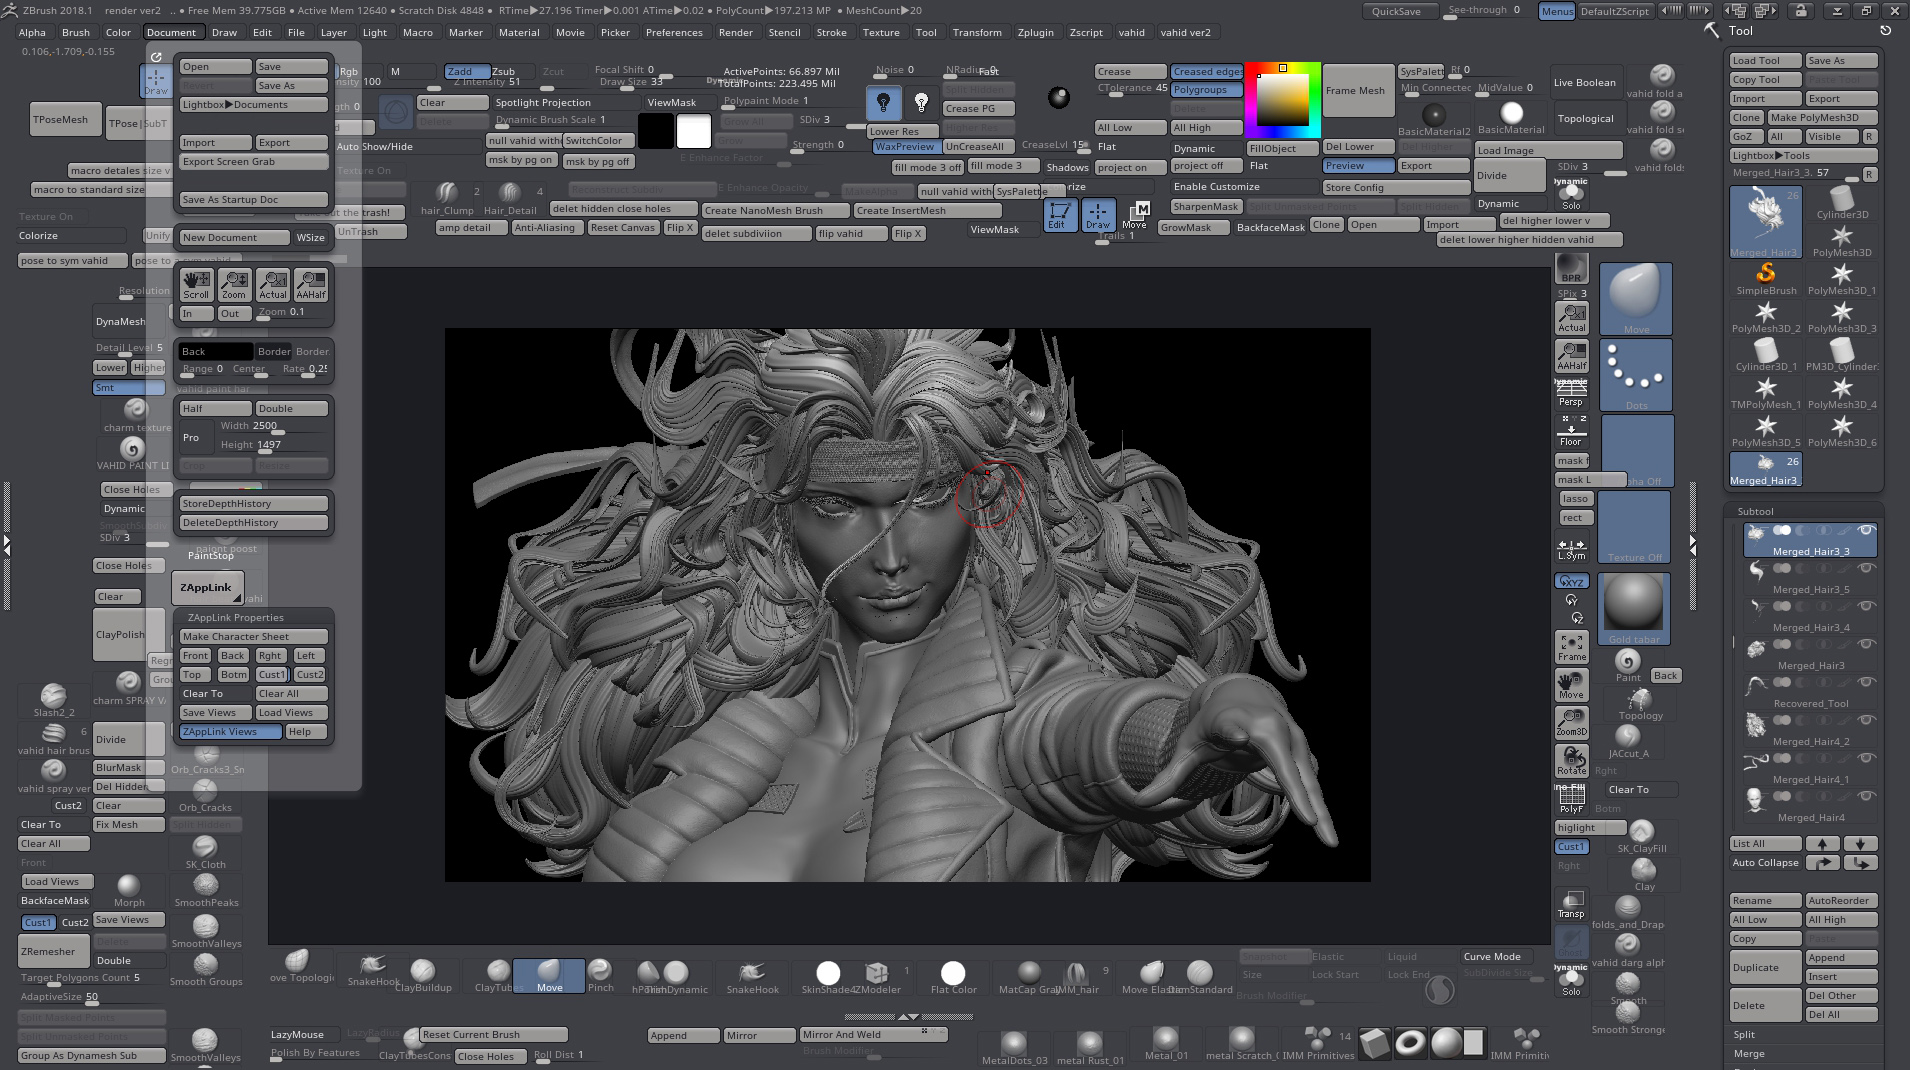Image resolution: width=1910 pixels, height=1070 pixels.
Task: Click New Document button
Action: [x=234, y=237]
